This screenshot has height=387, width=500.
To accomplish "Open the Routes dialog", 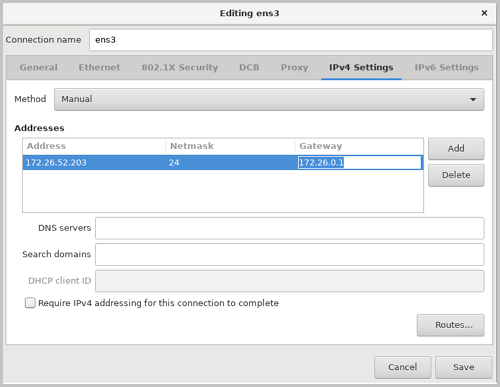I will (450, 325).
